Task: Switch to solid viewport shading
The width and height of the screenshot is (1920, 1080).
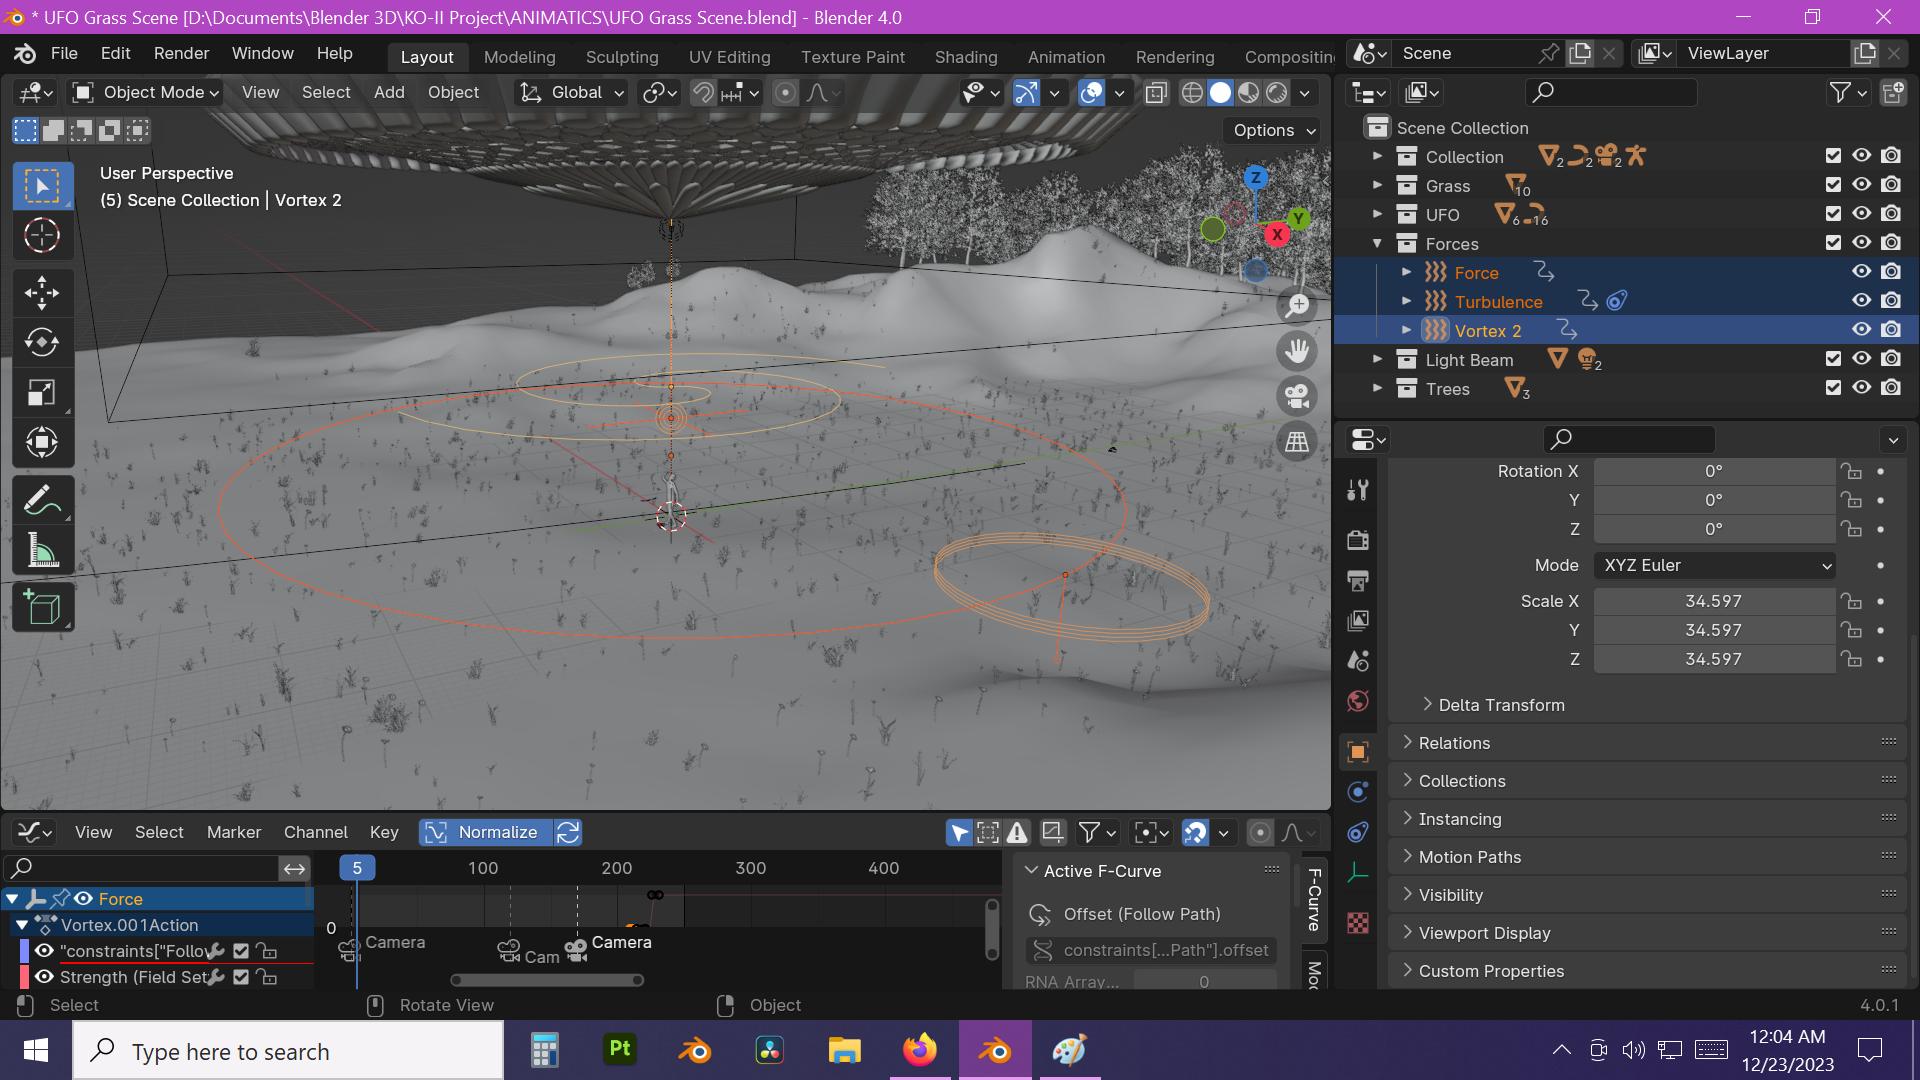Action: point(1220,93)
